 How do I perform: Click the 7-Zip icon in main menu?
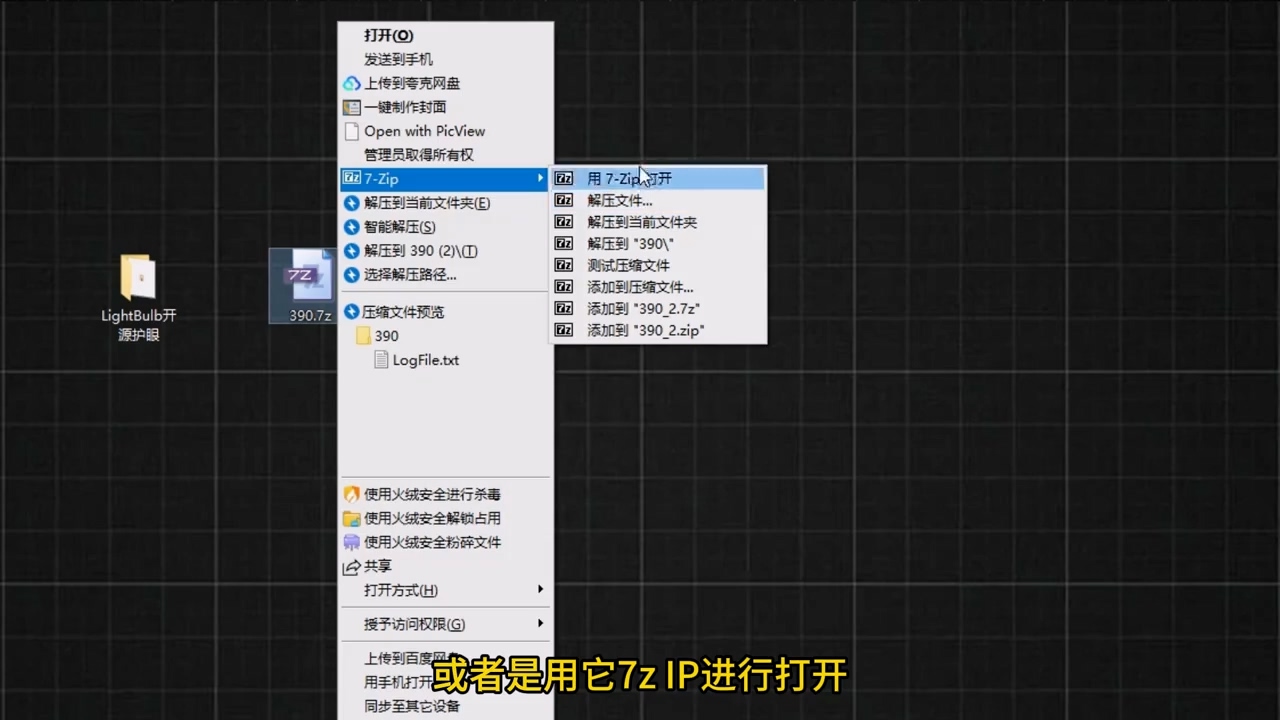pyautogui.click(x=351, y=178)
